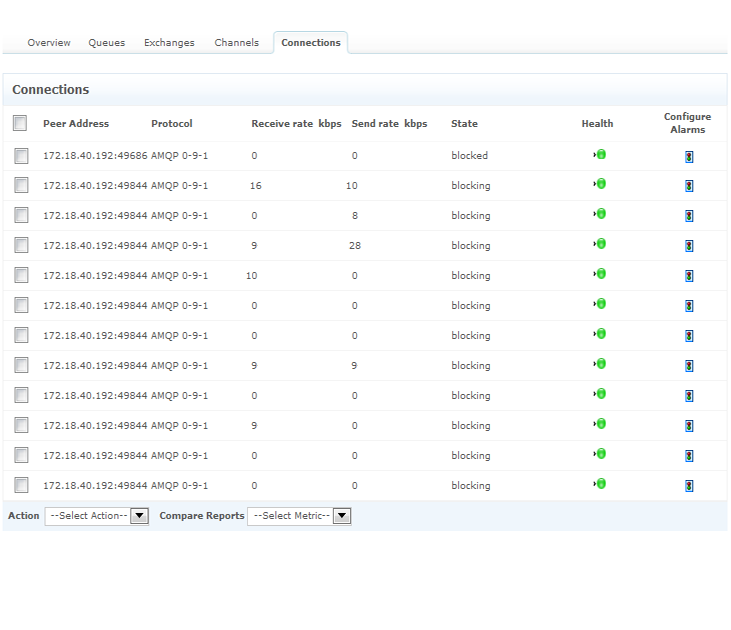
Task: Tick the select-all checkbox in header
Action: (x=20, y=123)
